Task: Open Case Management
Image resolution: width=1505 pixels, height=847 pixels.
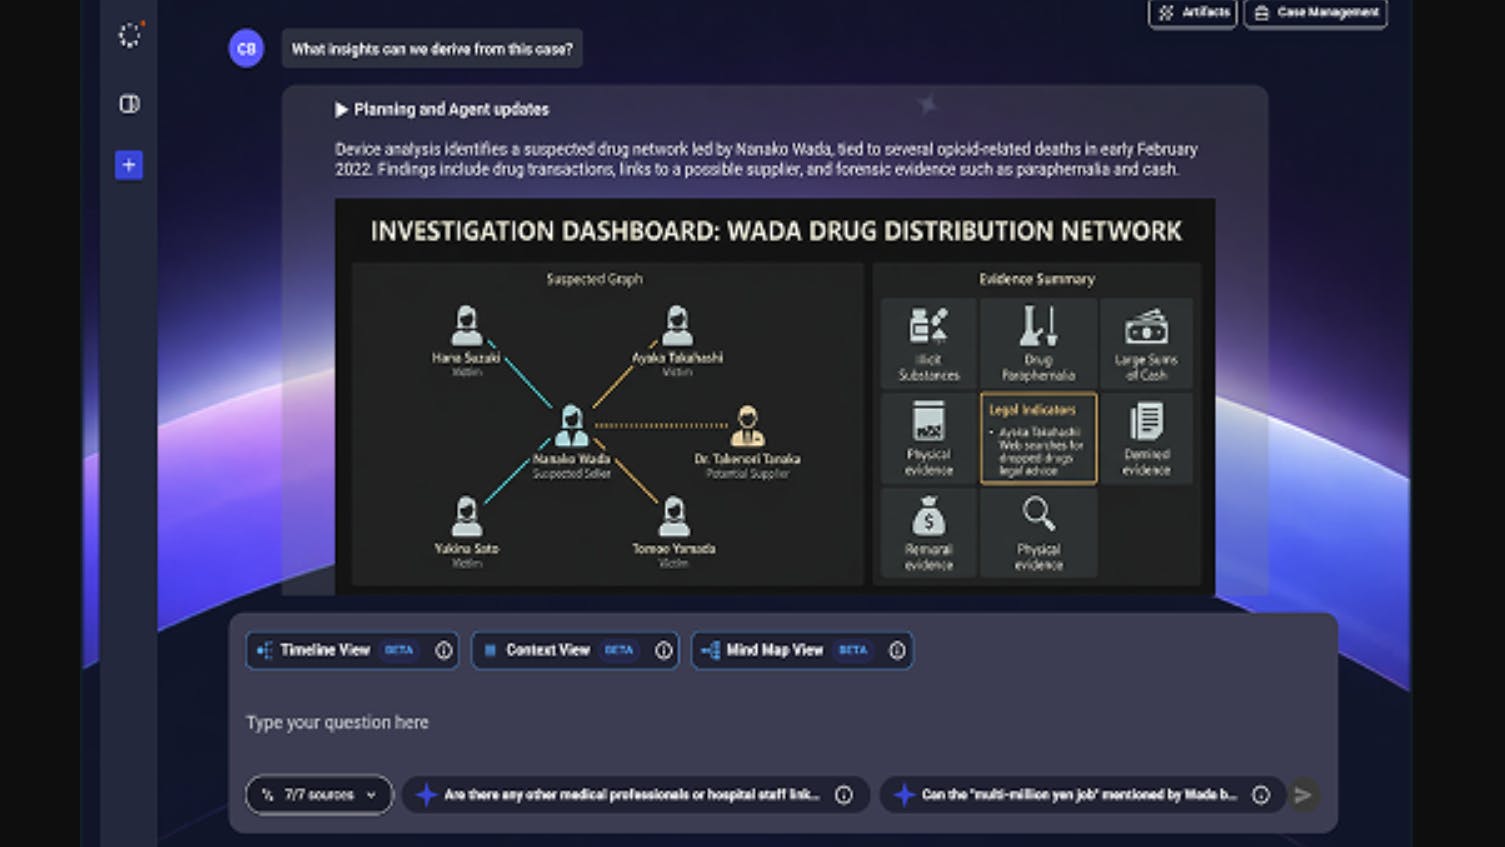Action: click(x=1316, y=13)
